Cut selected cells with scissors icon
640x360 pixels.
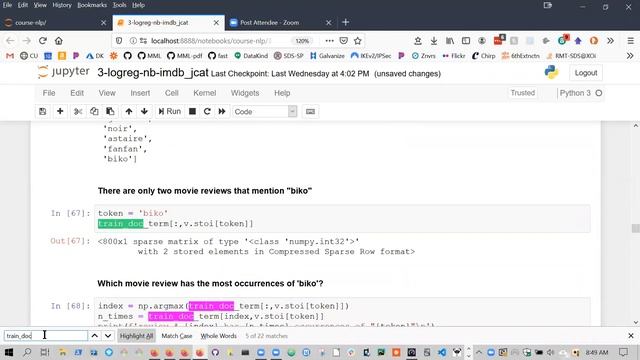[x=78, y=111]
